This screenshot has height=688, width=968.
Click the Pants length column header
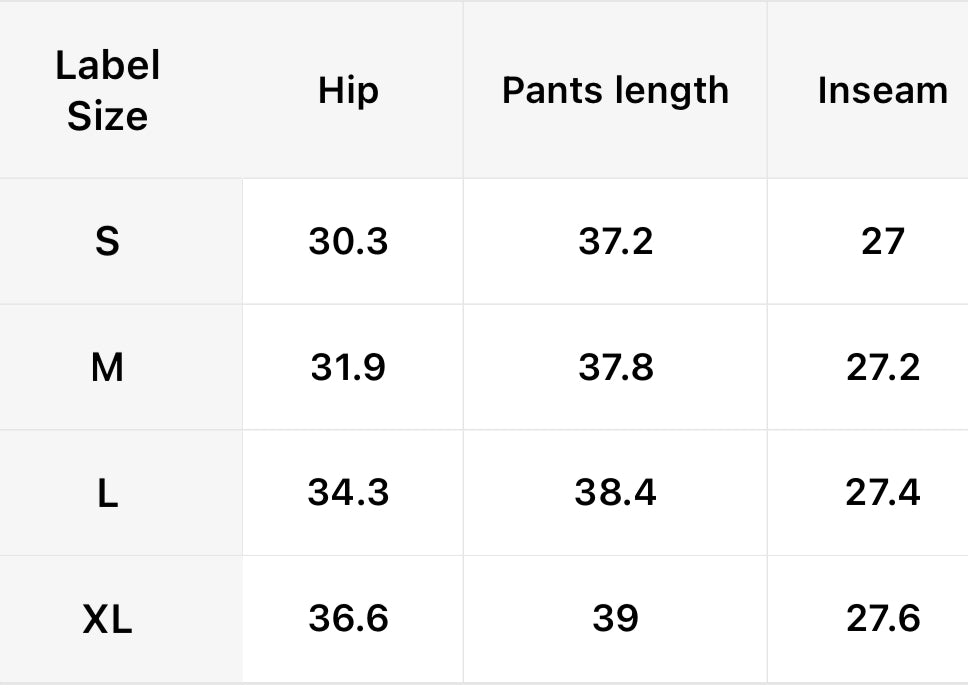tap(615, 91)
